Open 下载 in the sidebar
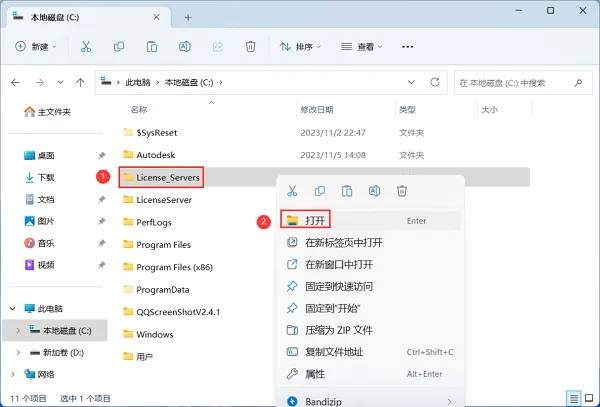The width and height of the screenshot is (600, 407). tap(39, 177)
